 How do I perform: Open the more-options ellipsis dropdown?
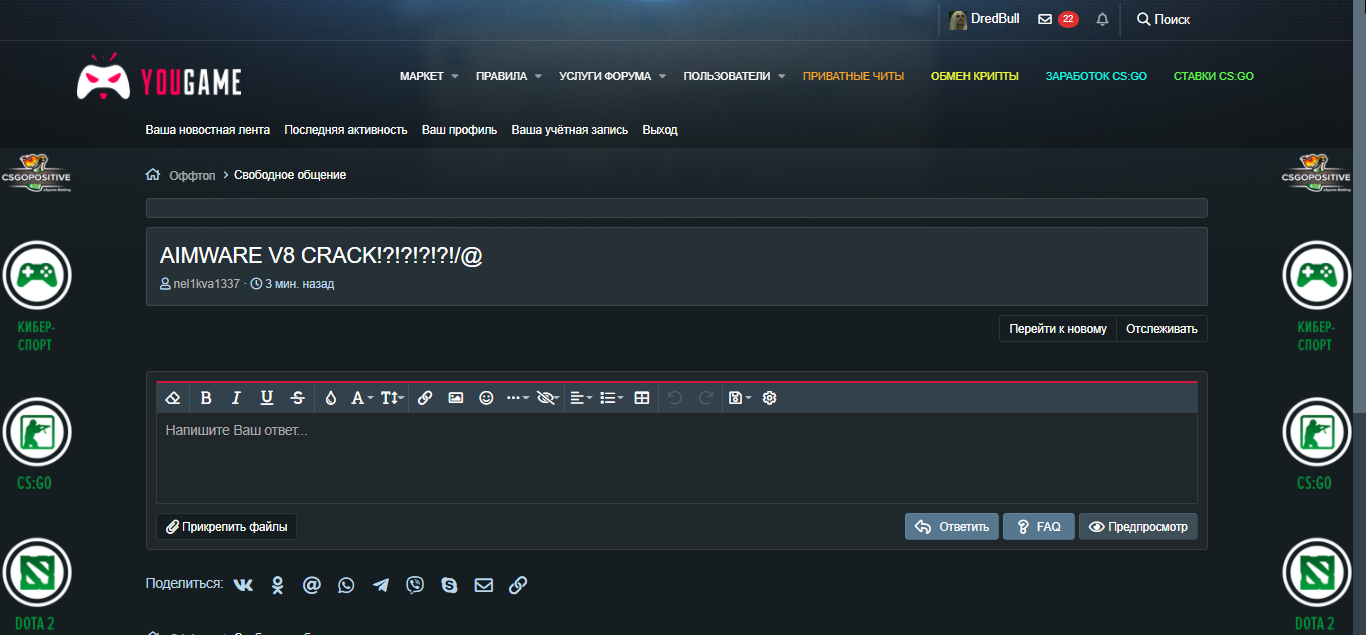[x=517, y=398]
